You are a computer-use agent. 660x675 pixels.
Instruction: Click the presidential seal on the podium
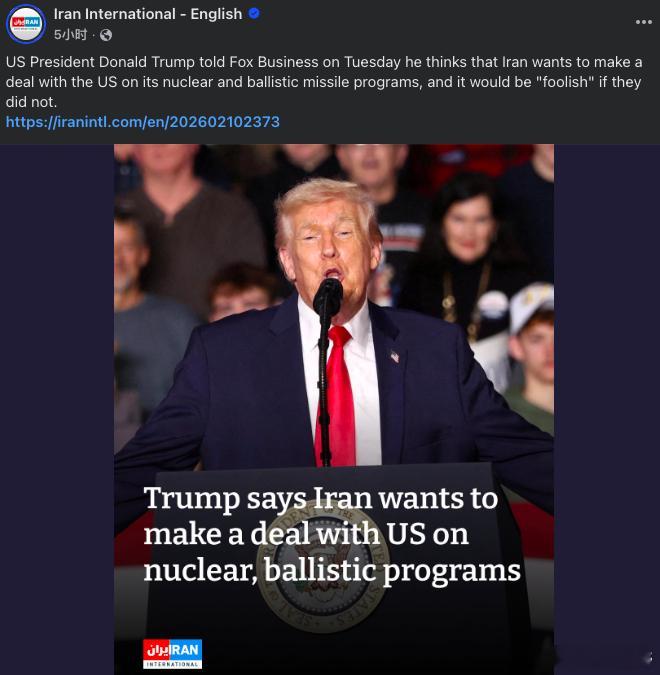(x=324, y=568)
